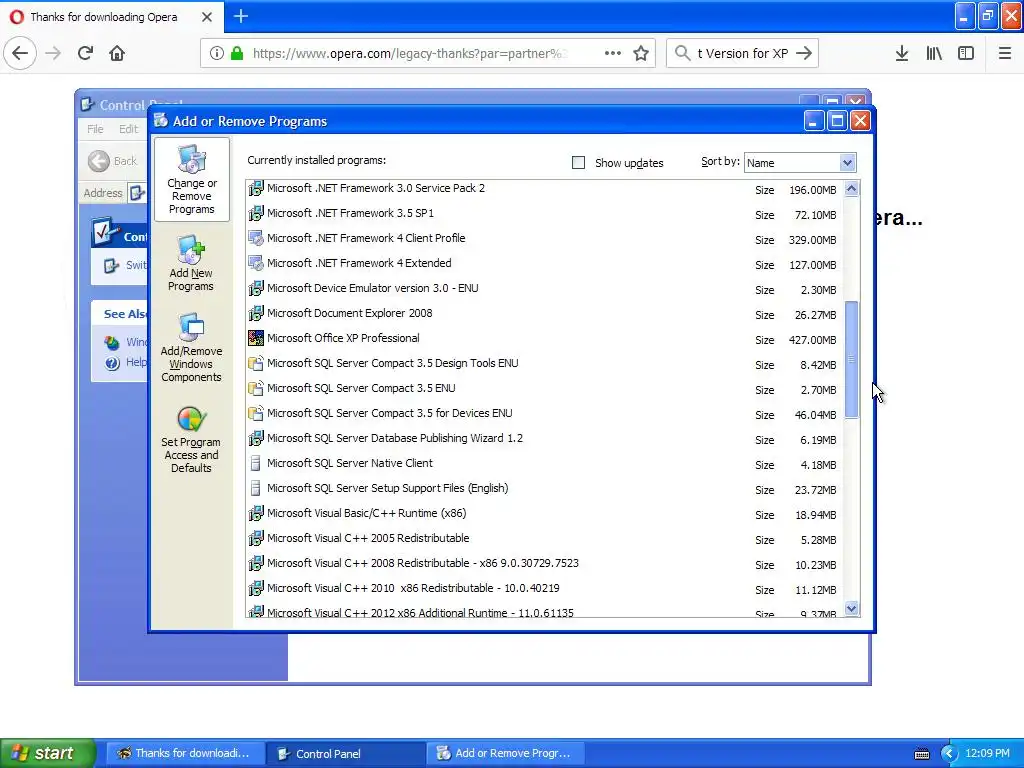
Task: Show site information icon in address bar
Action: coord(217,53)
